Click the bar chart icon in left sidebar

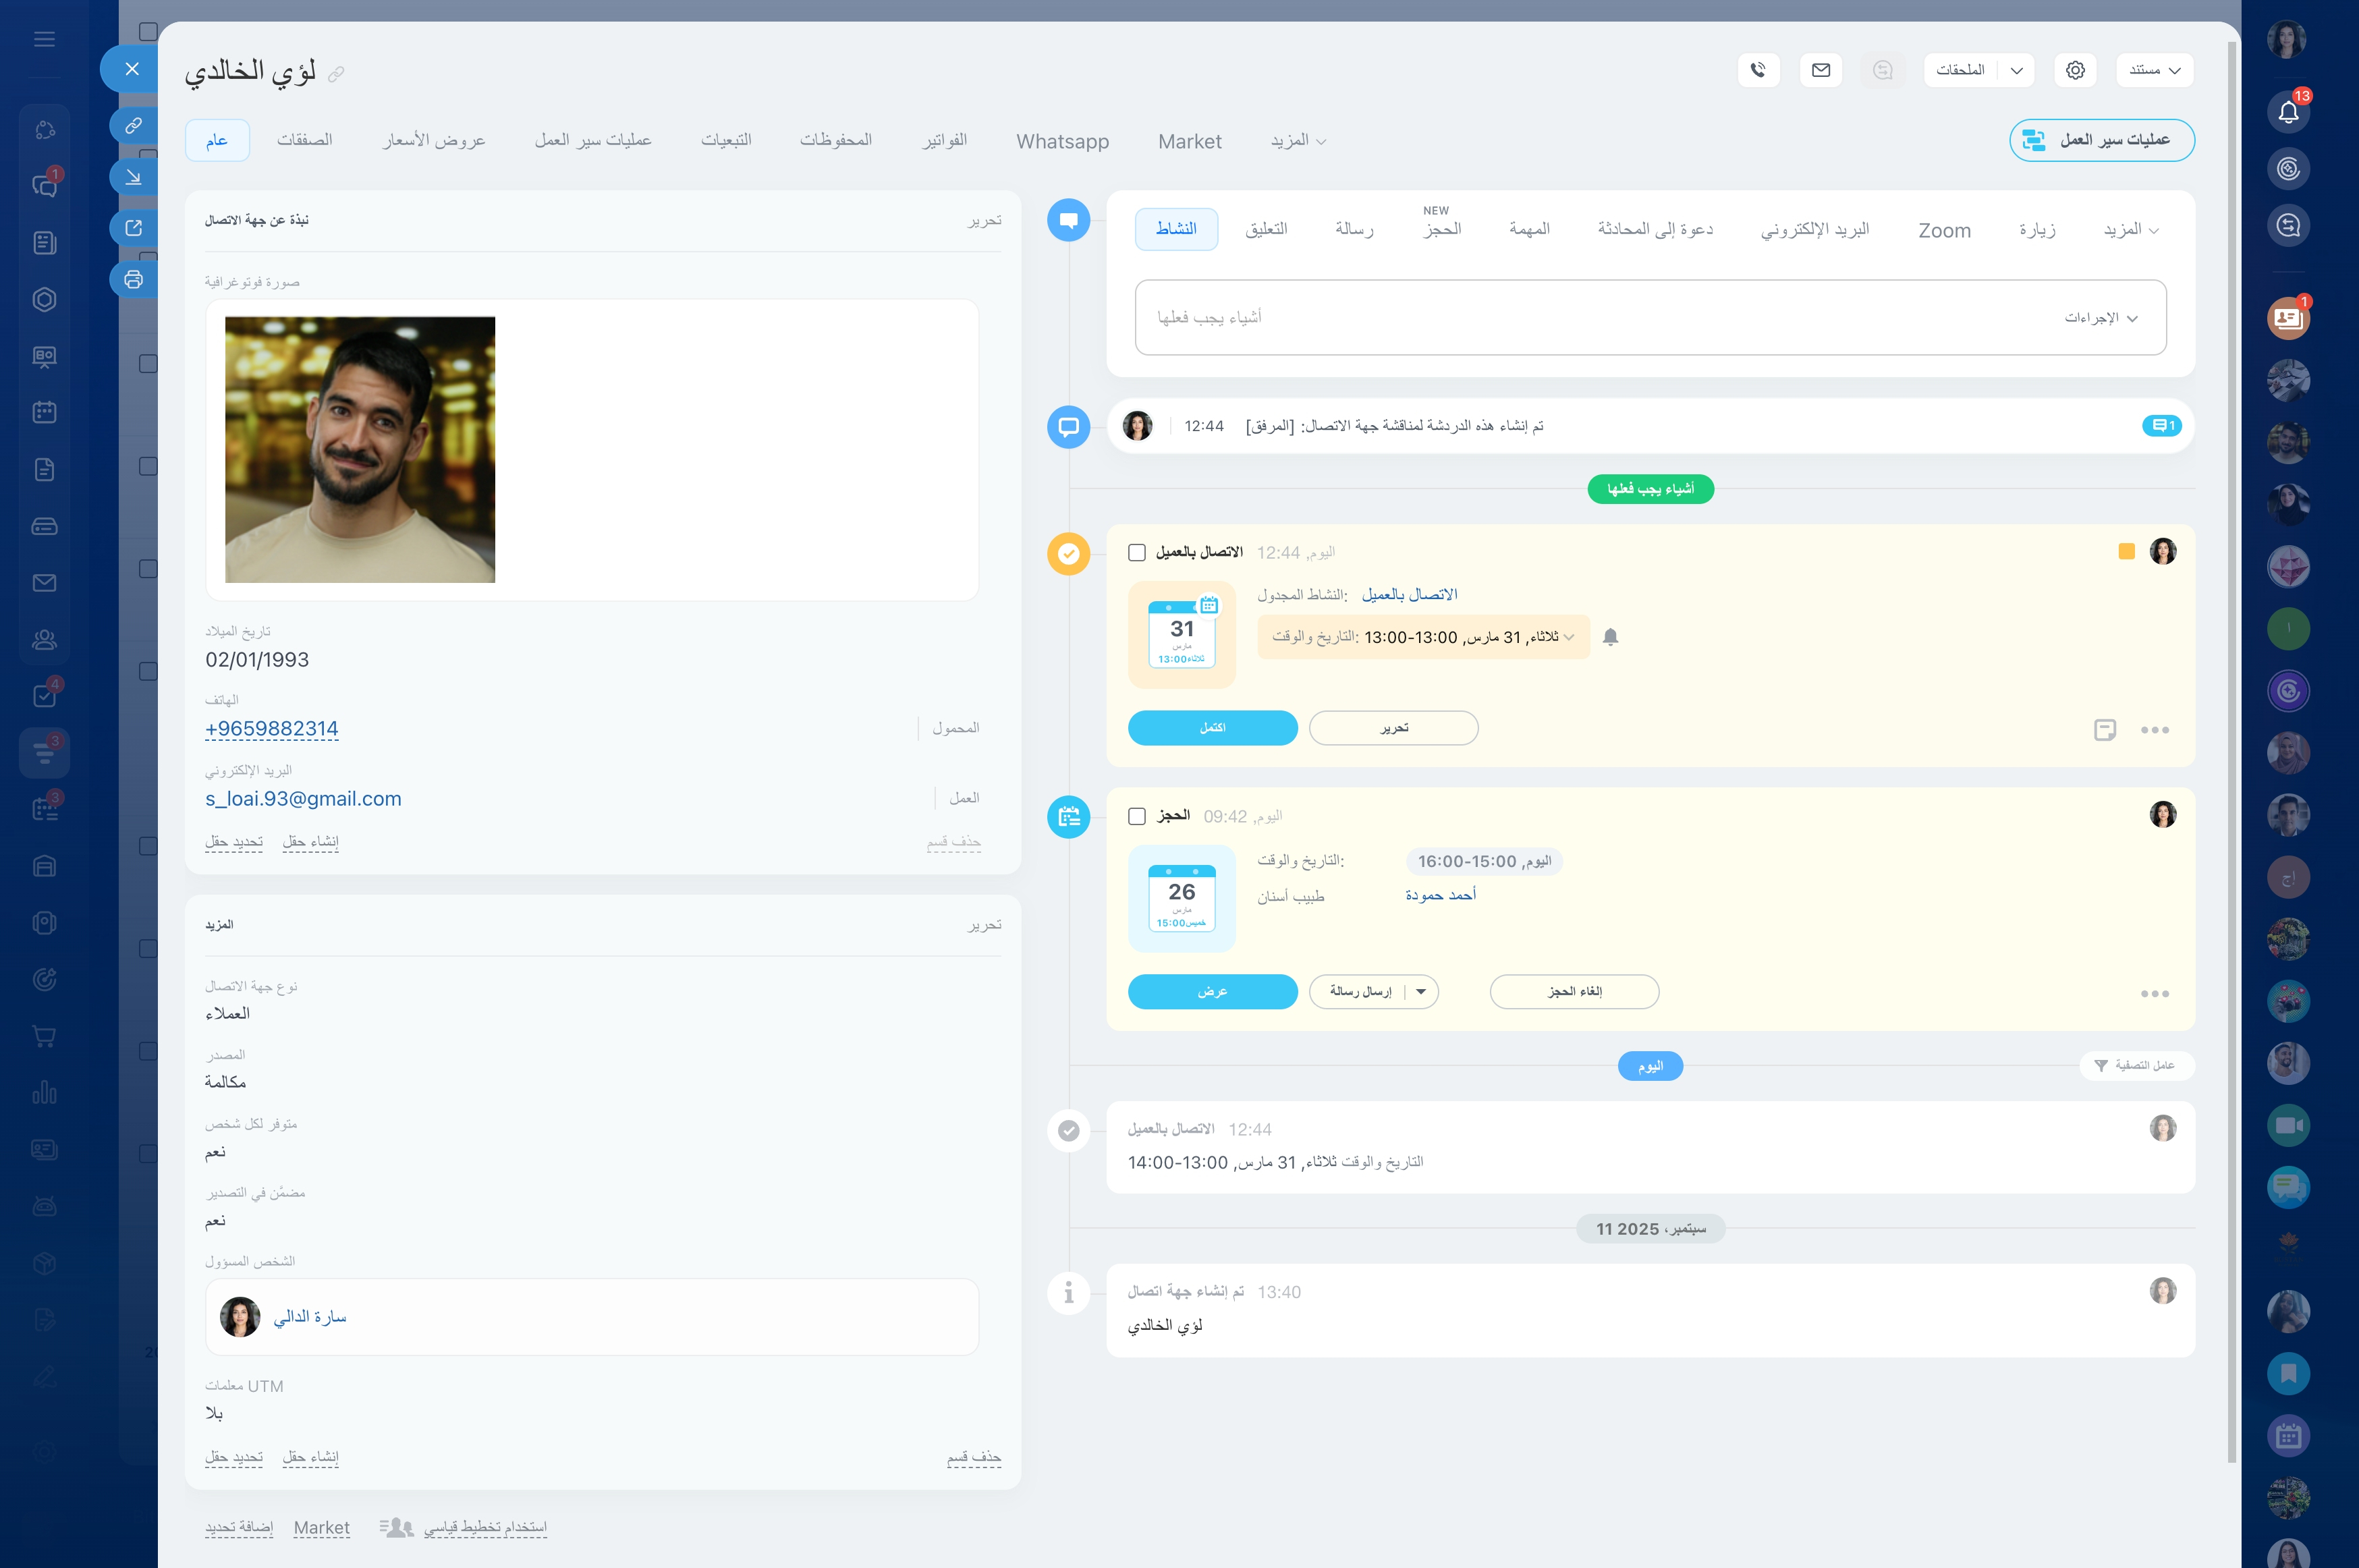point(44,1093)
